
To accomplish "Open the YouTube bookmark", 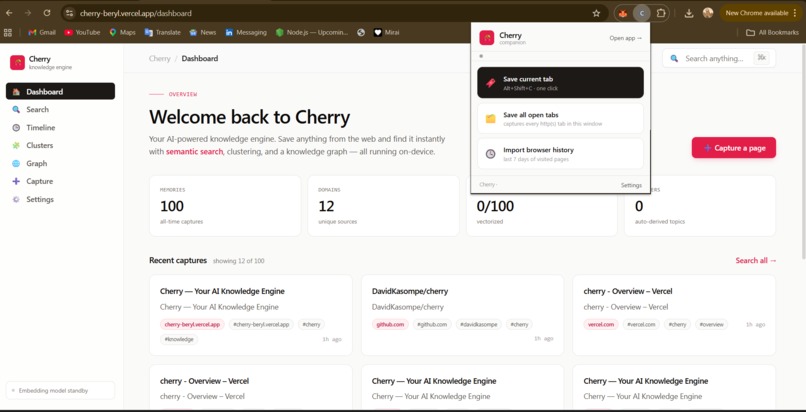I will coord(82,32).
